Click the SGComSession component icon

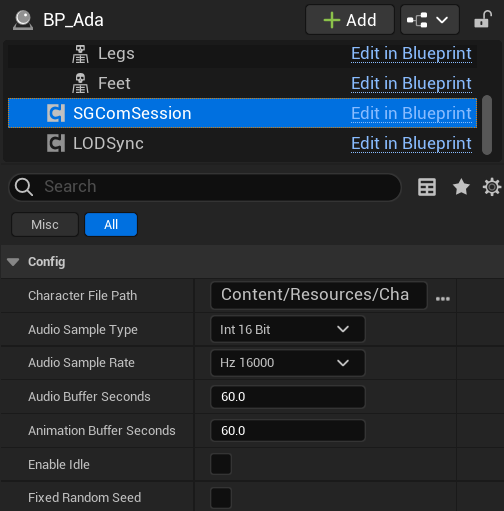click(56, 113)
